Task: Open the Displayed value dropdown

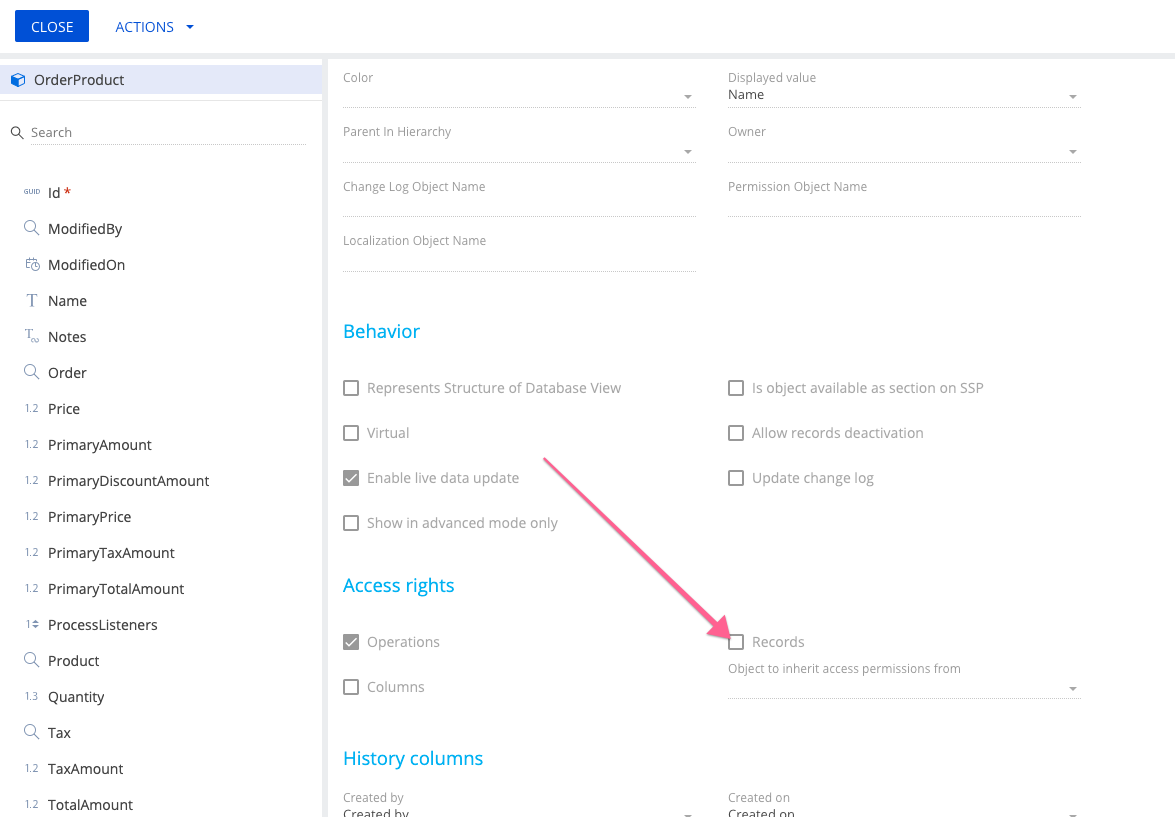Action: (x=1071, y=96)
